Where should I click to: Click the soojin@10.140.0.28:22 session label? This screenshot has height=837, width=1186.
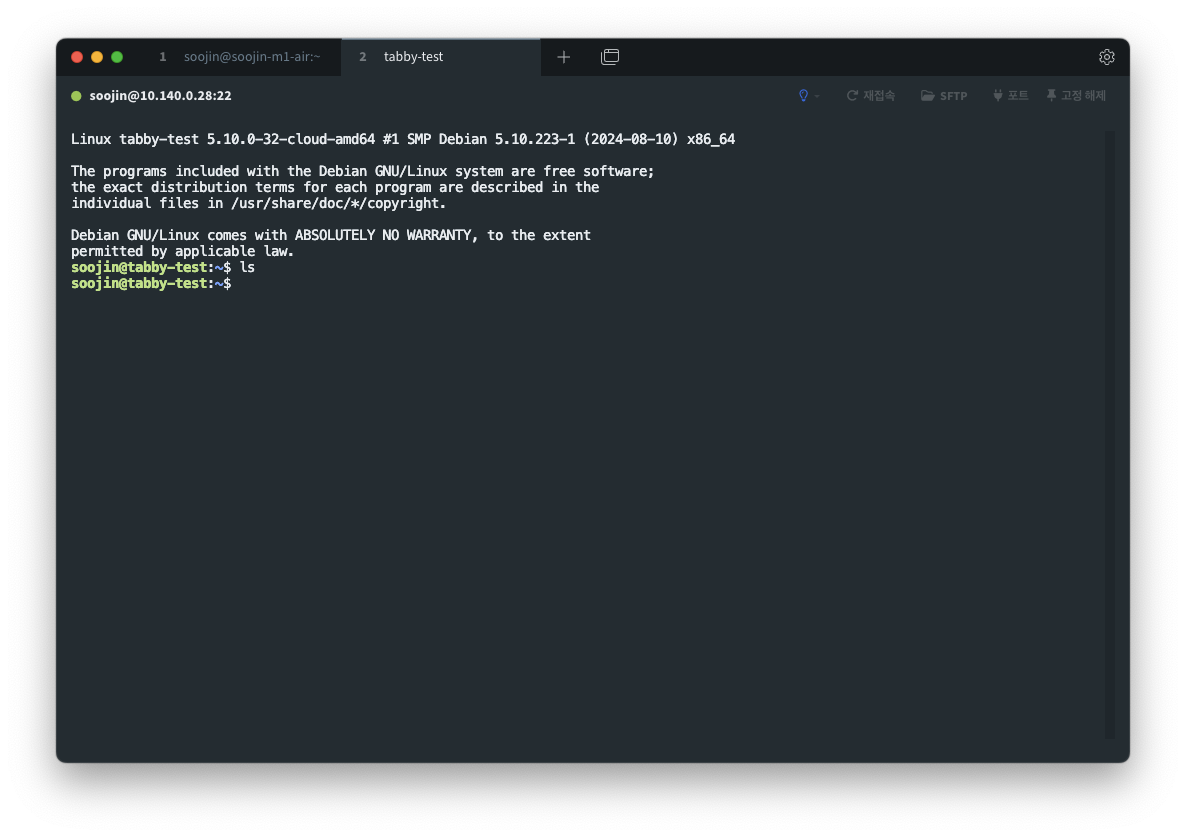(x=160, y=96)
